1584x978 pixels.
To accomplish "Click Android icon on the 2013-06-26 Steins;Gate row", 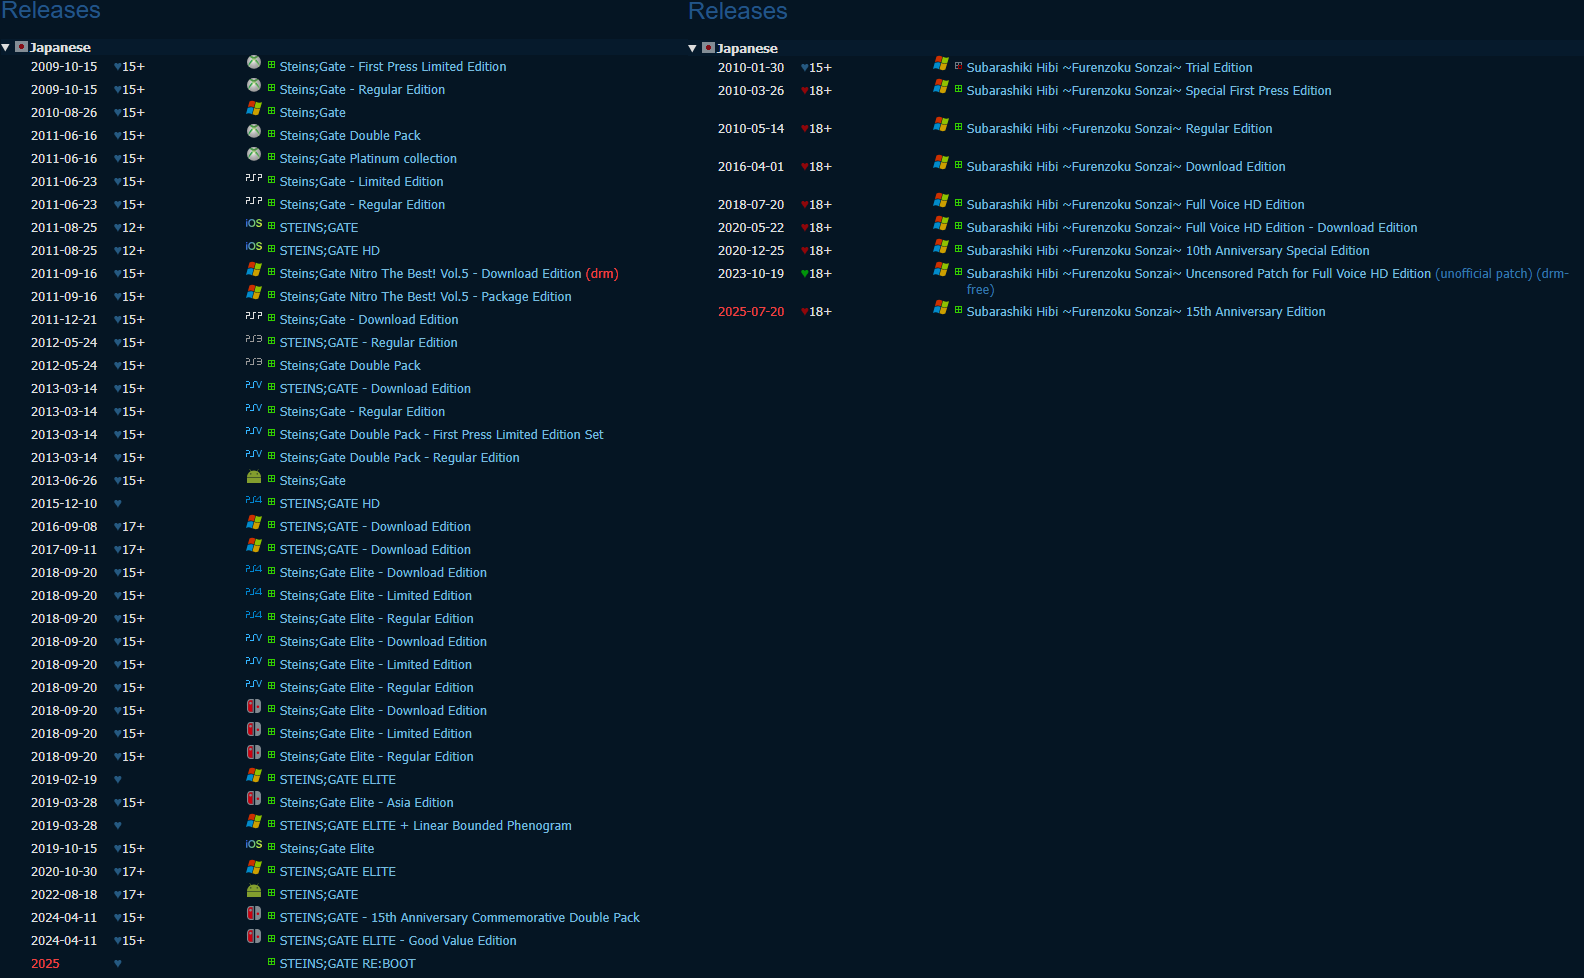I will pos(254,477).
